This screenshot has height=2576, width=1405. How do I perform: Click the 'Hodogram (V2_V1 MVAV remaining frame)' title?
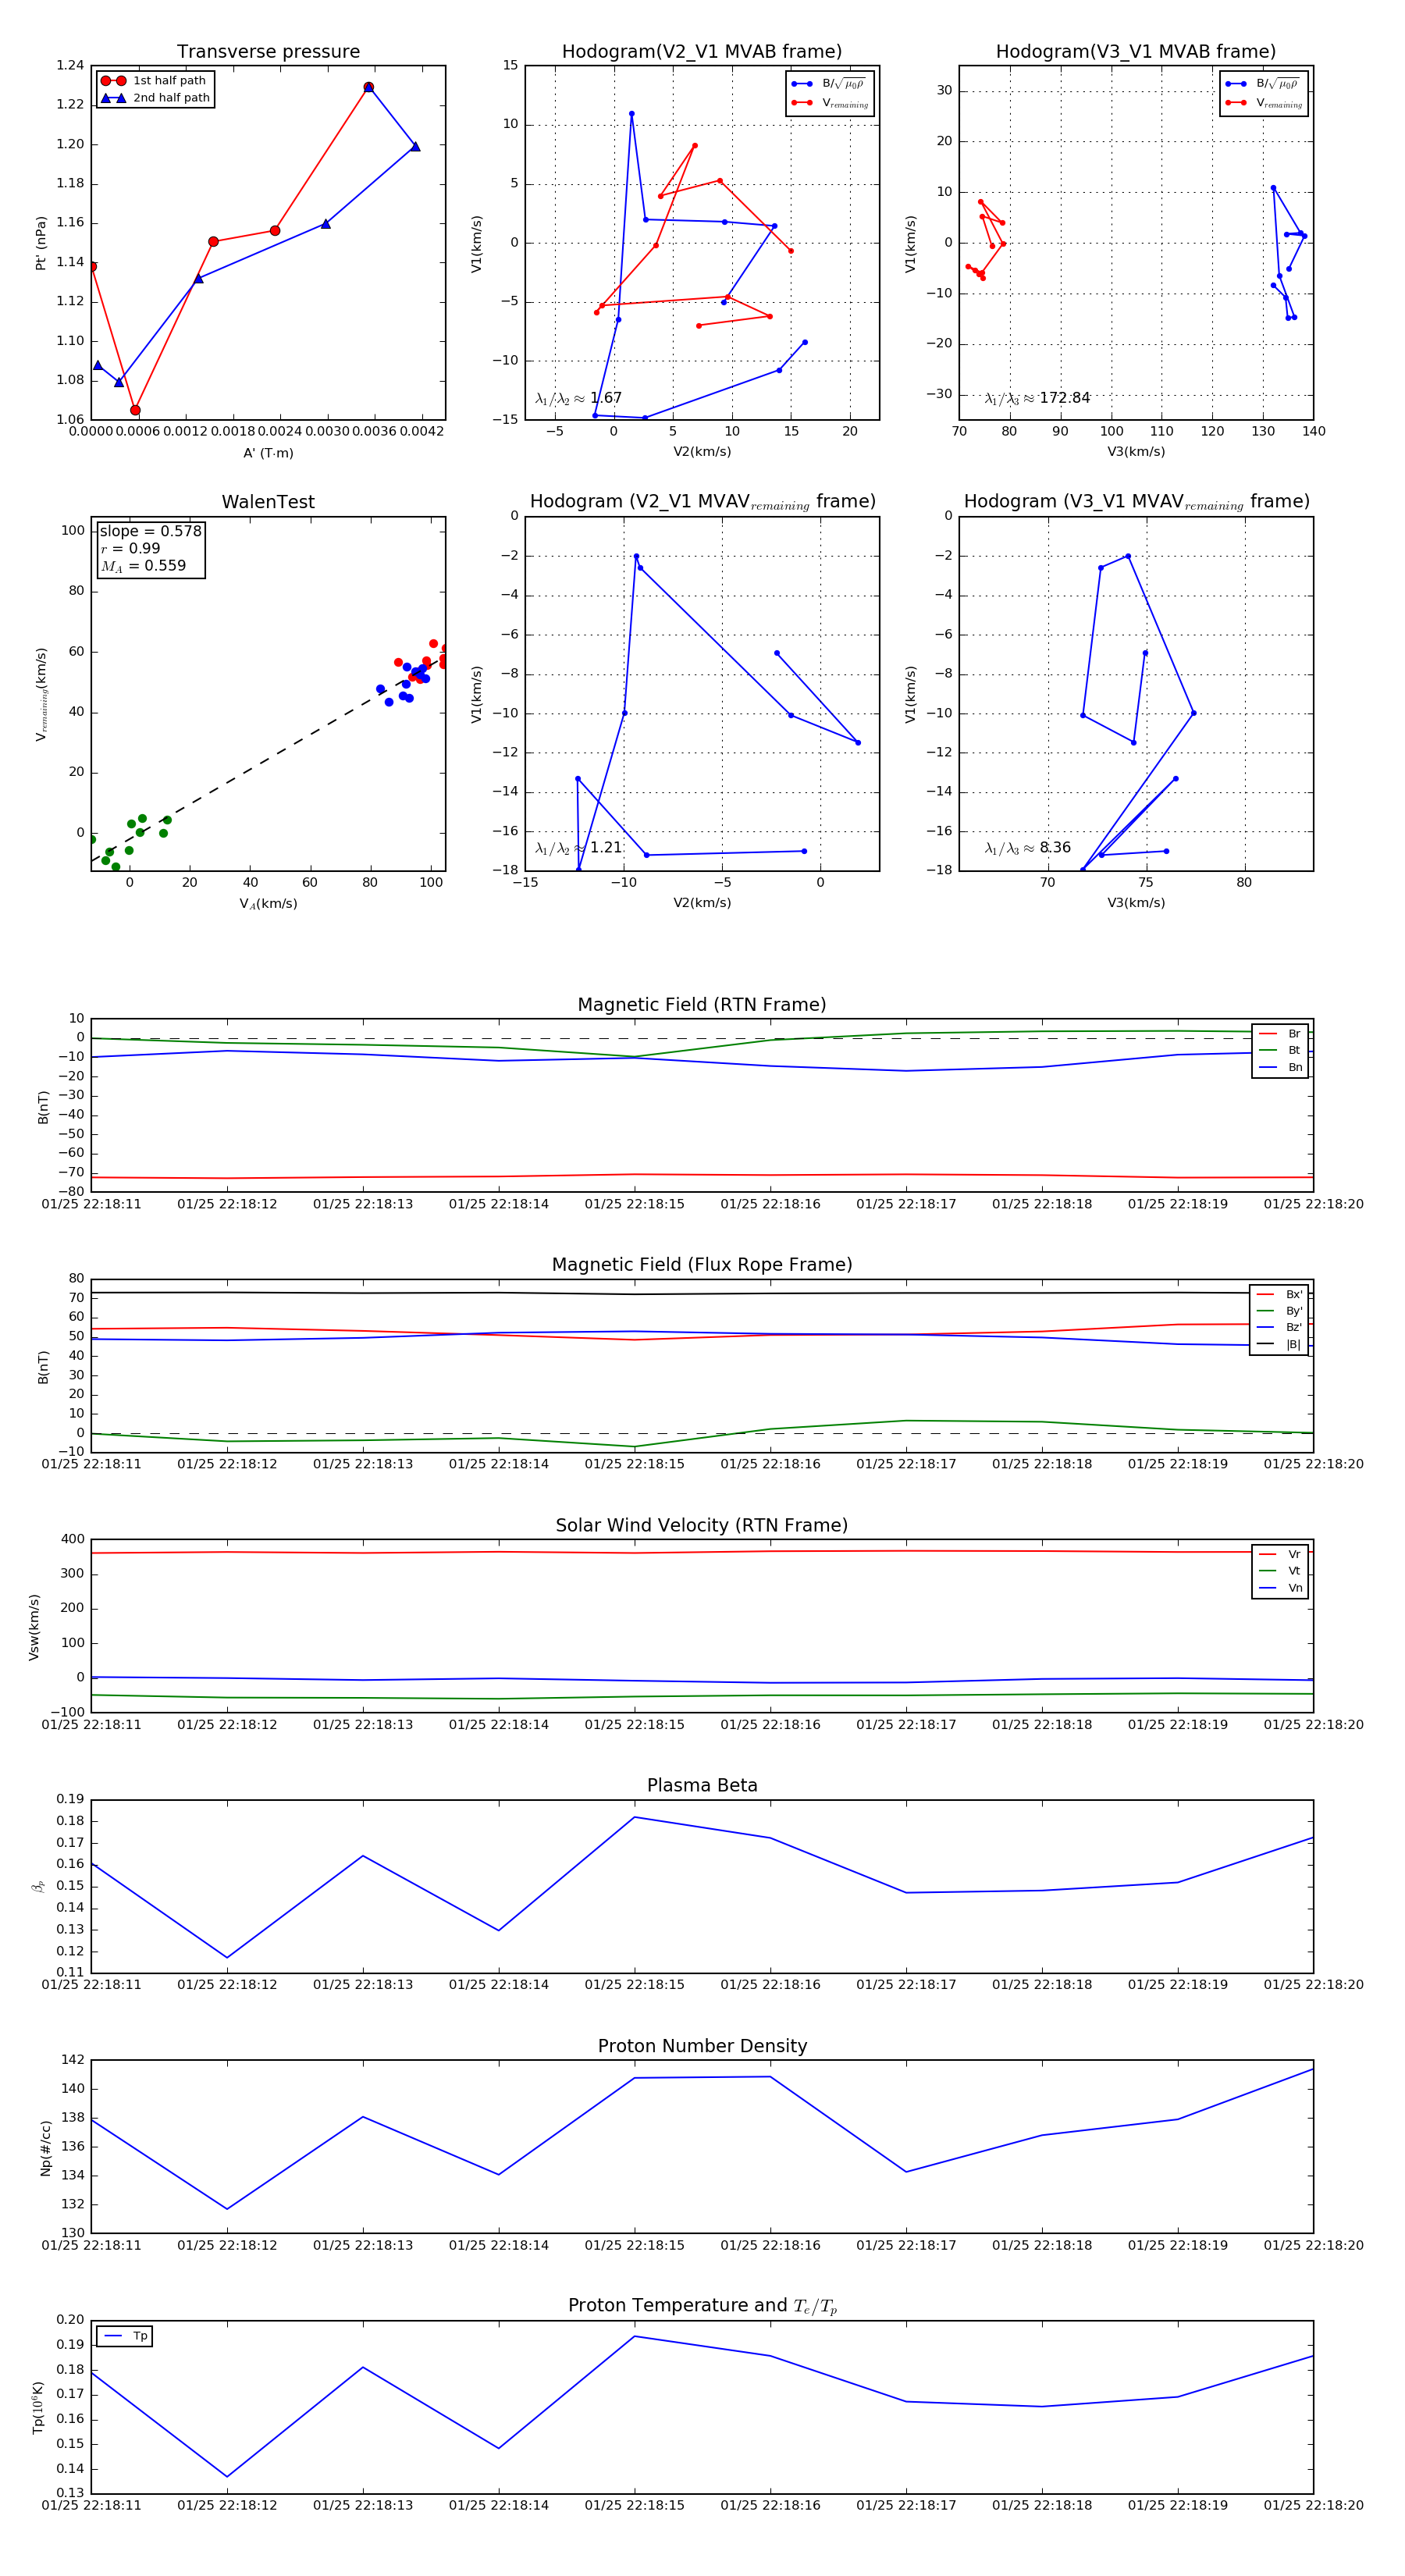pos(702,502)
